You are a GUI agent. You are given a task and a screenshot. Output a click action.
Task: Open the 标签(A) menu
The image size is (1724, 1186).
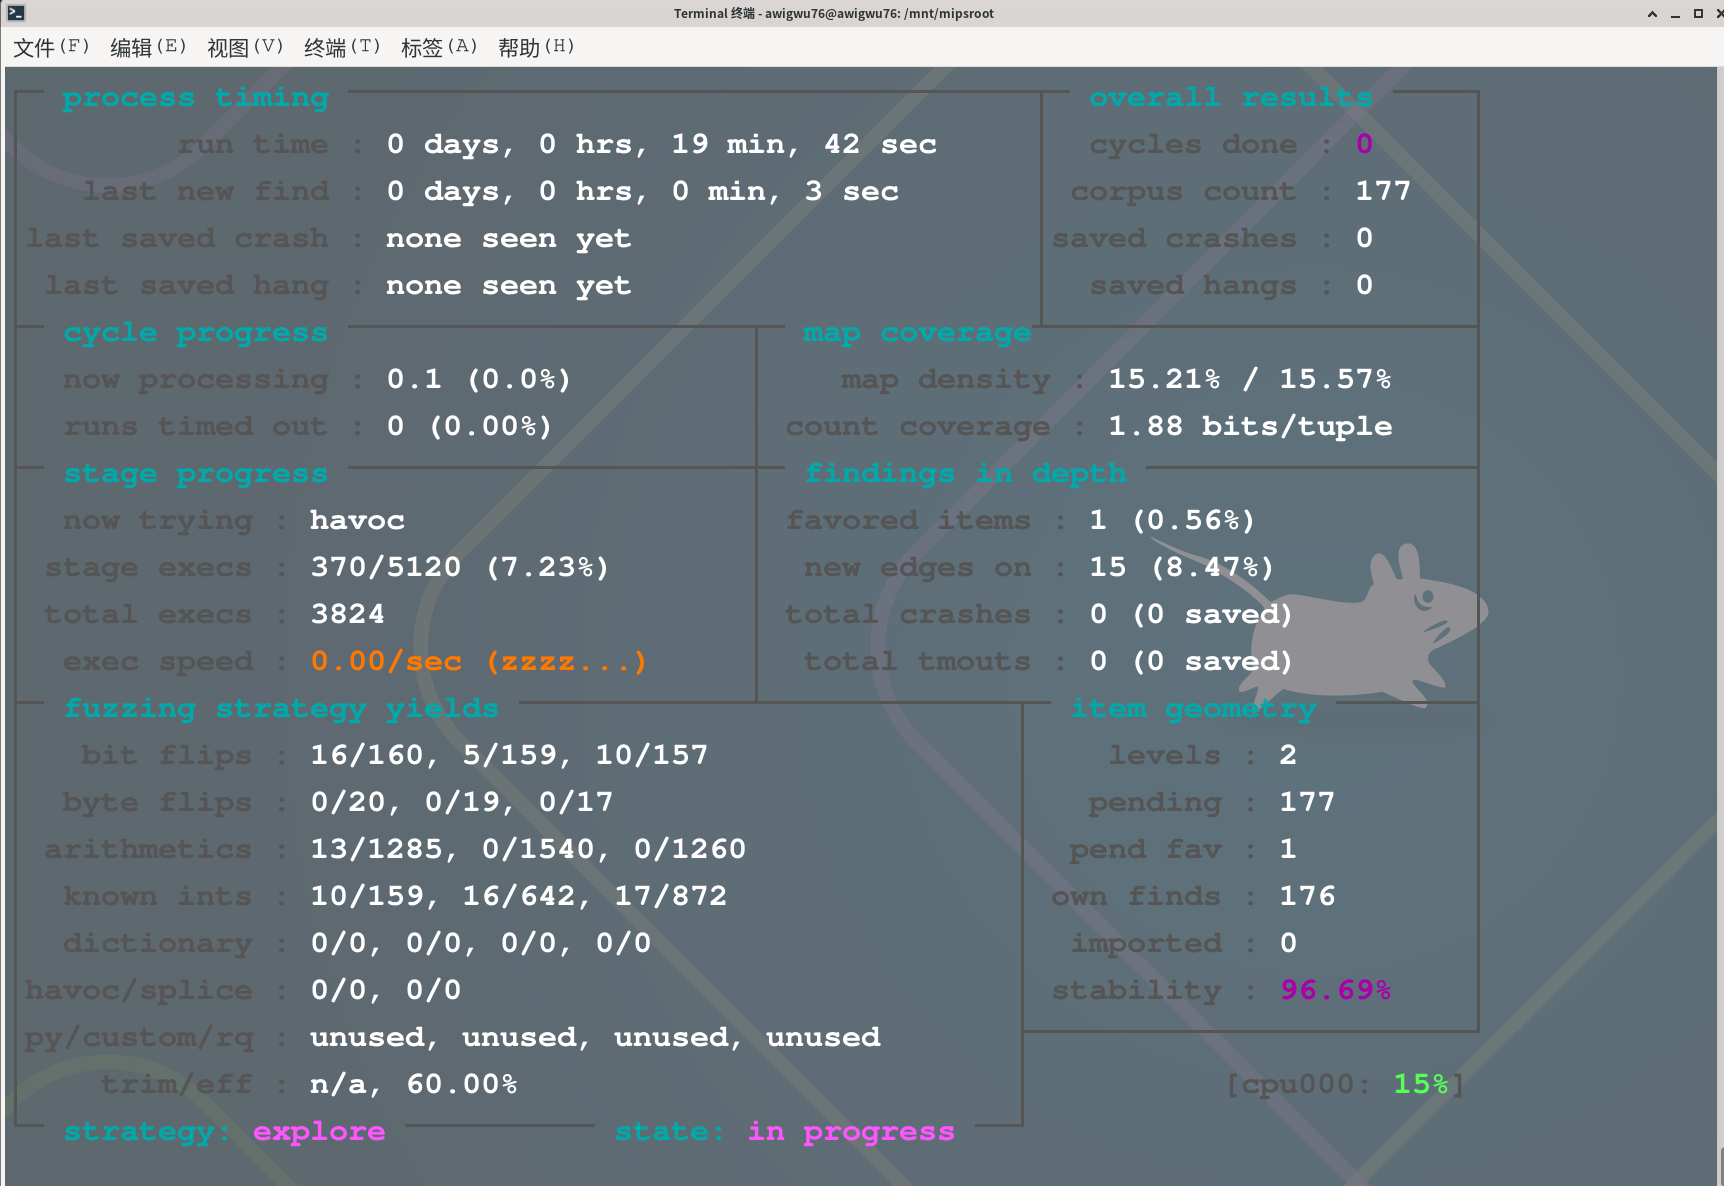coord(440,47)
